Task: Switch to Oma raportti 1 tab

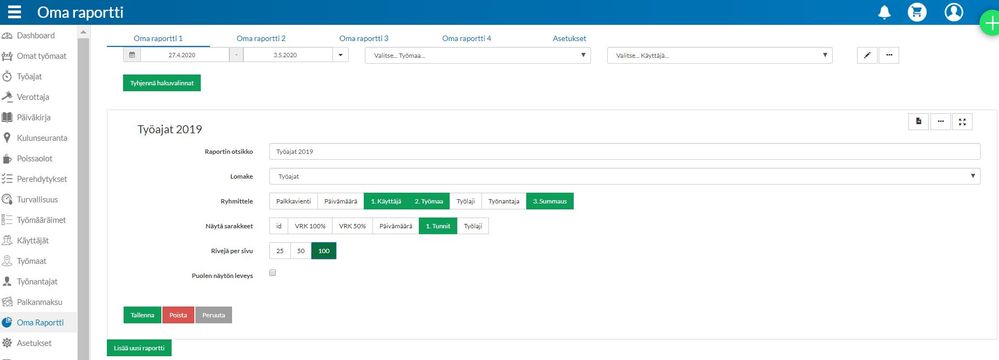Action: (x=158, y=38)
